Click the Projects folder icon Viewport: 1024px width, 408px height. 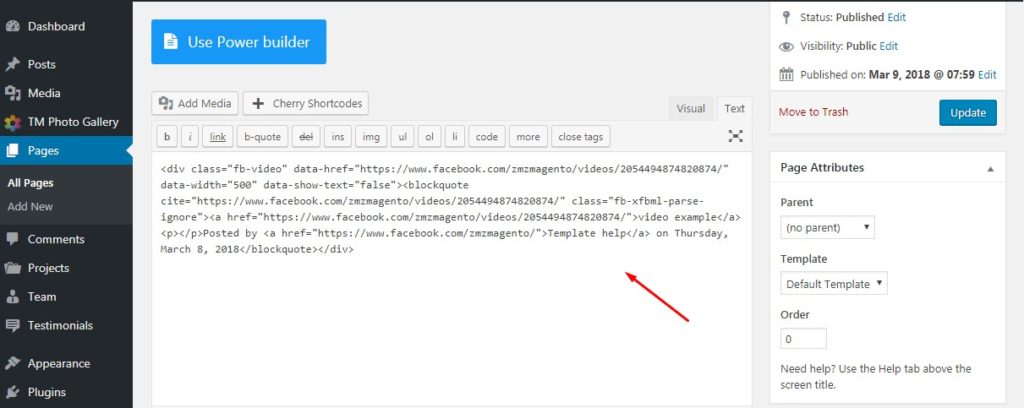[x=12, y=268]
